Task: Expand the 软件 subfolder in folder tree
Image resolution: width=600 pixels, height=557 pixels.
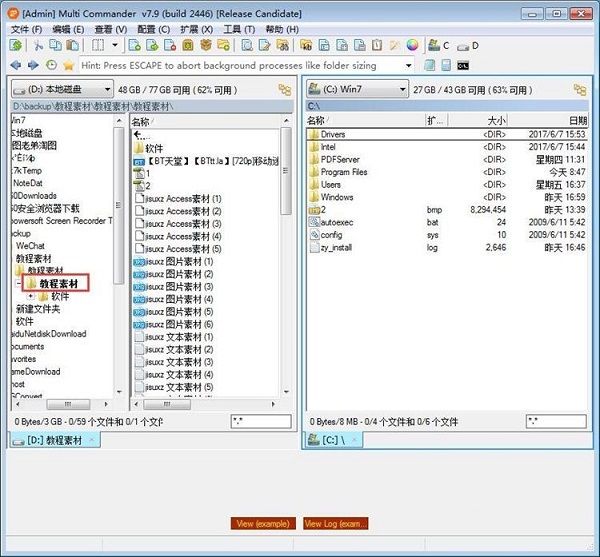Action: (x=31, y=296)
